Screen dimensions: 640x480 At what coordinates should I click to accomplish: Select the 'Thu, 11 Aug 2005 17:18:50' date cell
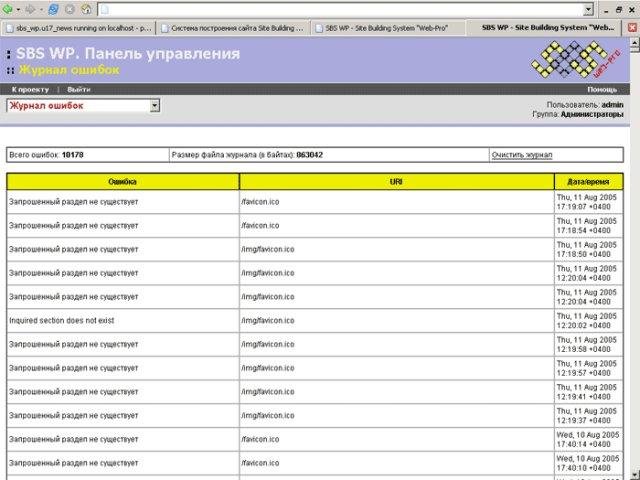(x=588, y=249)
